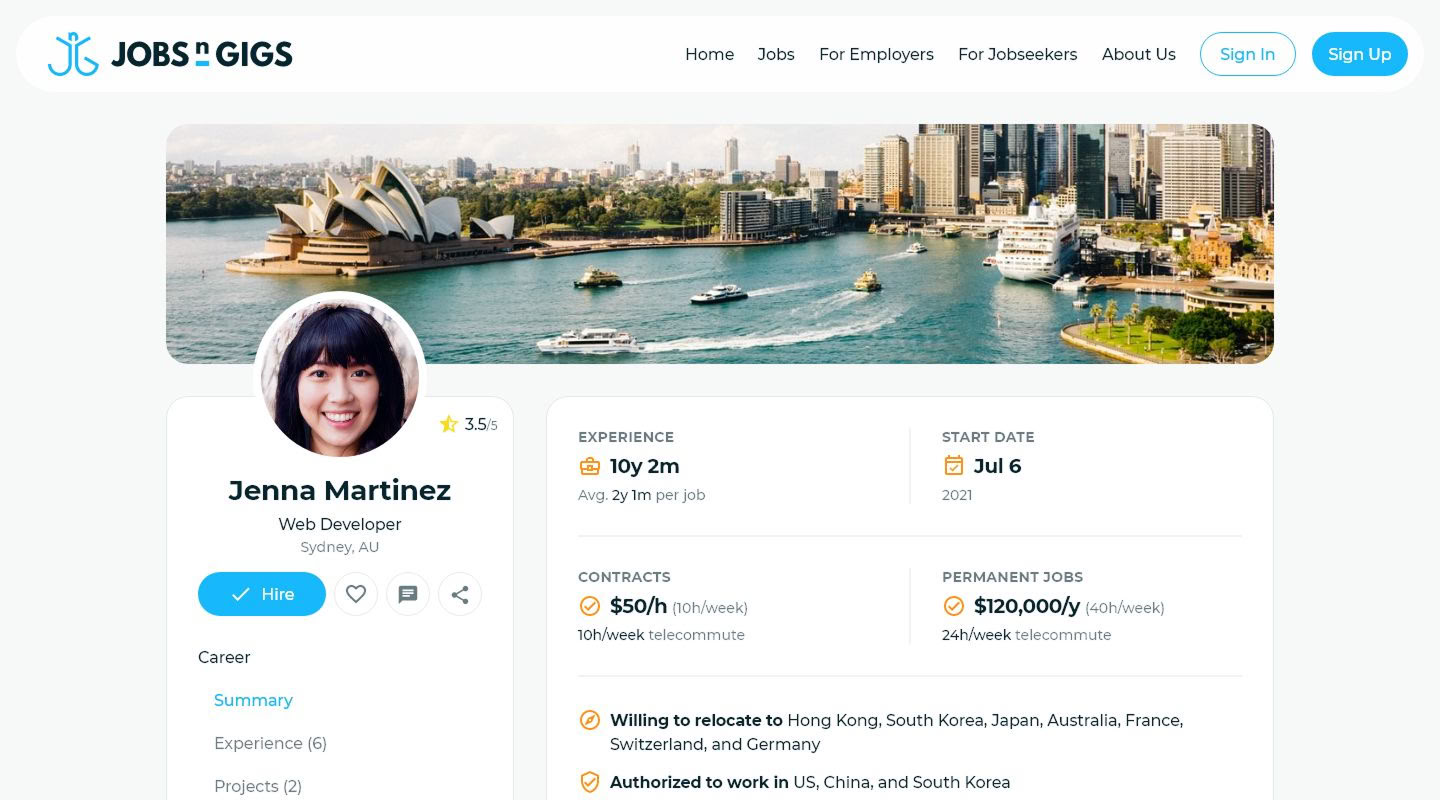
Task: Click the Permanent Jobs check-circle icon
Action: point(954,606)
